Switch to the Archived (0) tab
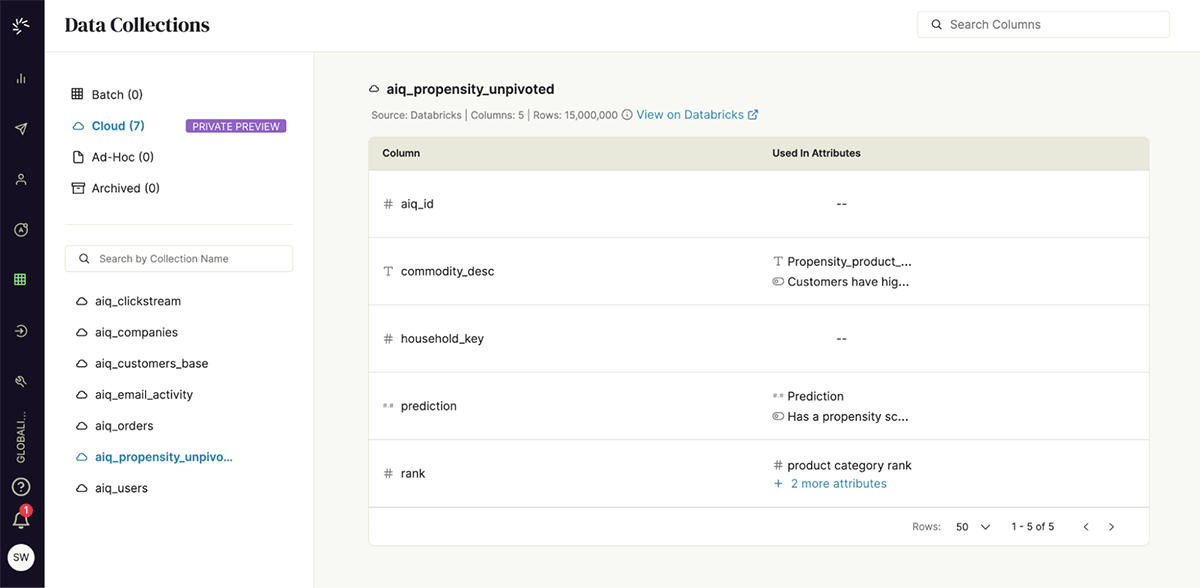 coord(125,188)
